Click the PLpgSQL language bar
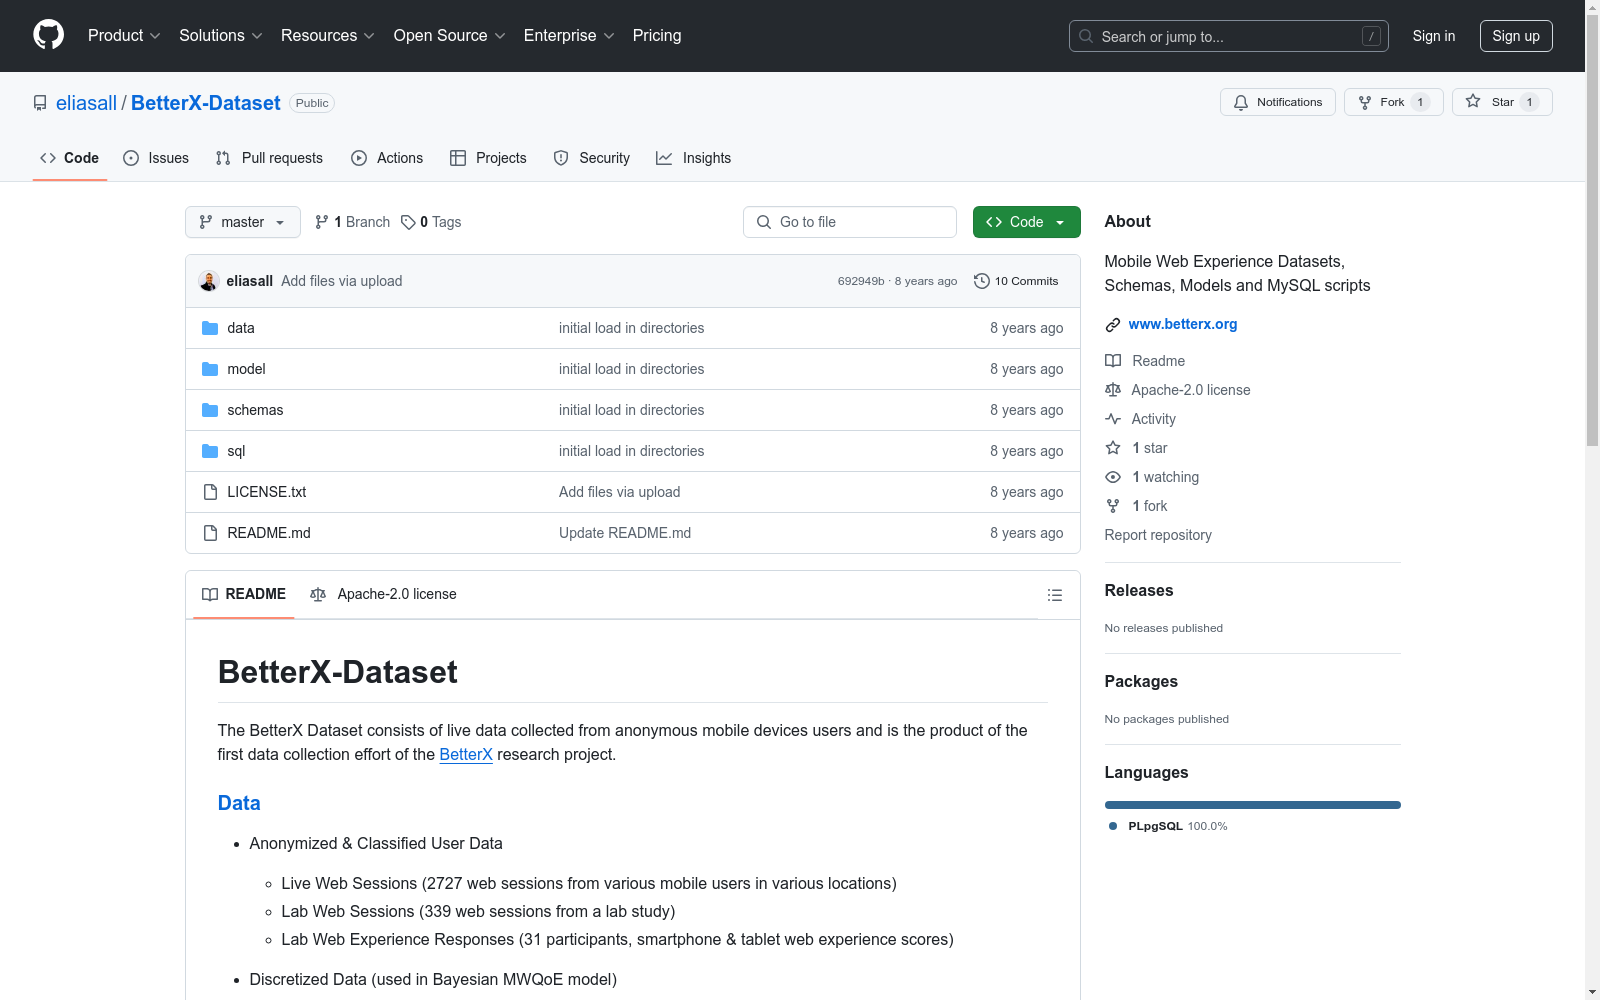1600x1000 pixels. [x=1253, y=805]
